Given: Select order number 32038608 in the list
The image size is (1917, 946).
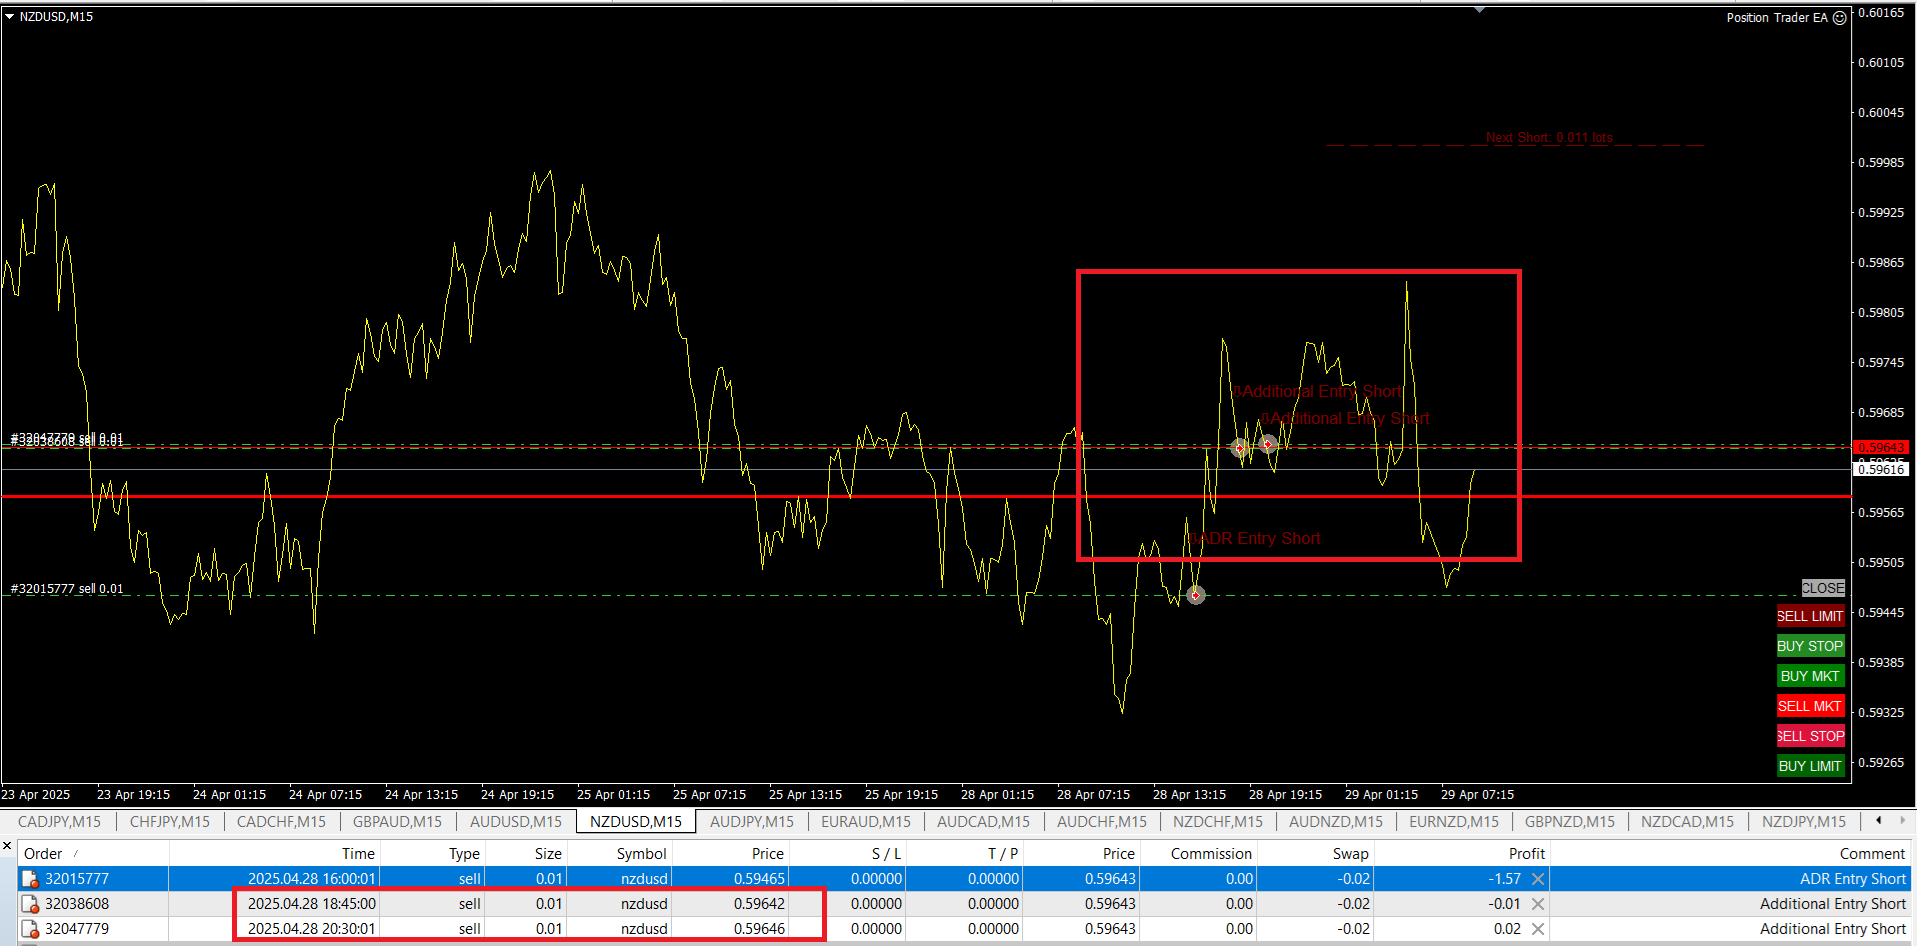Looking at the screenshot, I should (x=77, y=904).
